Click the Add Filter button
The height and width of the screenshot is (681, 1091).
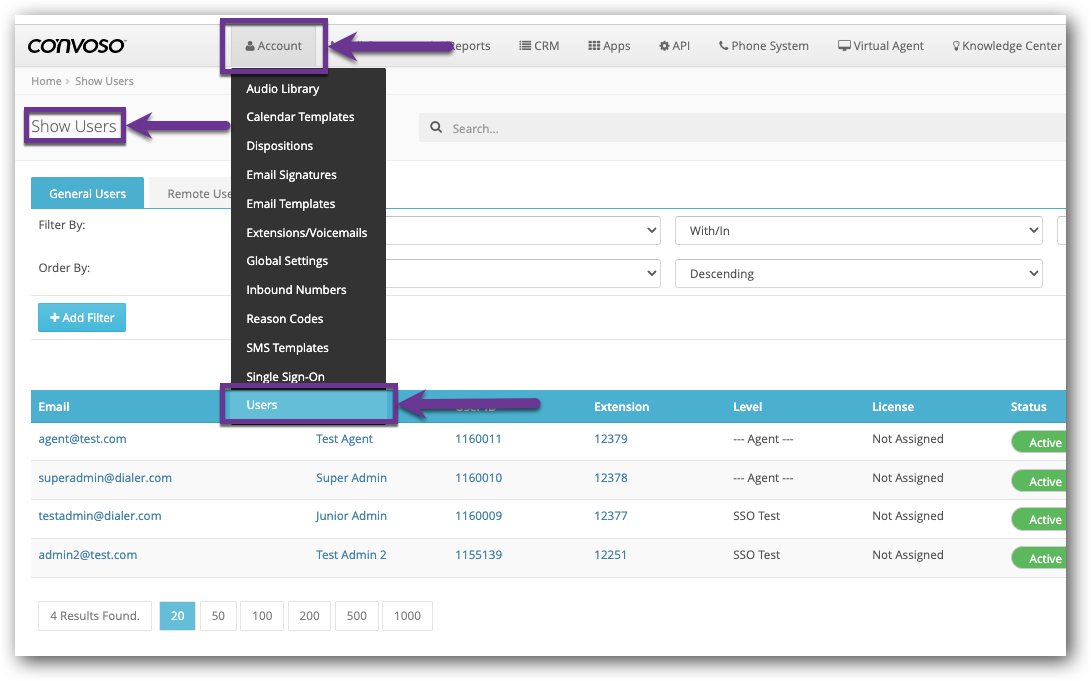(x=82, y=318)
